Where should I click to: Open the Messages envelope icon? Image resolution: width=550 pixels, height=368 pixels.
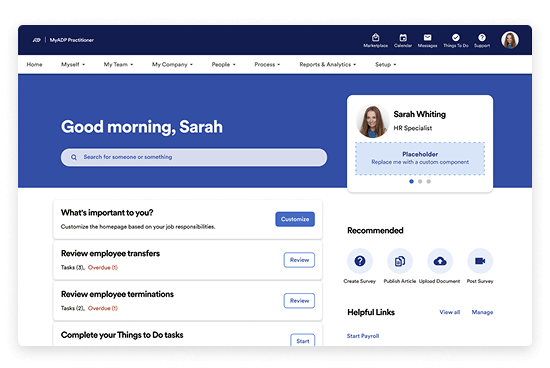(x=427, y=37)
